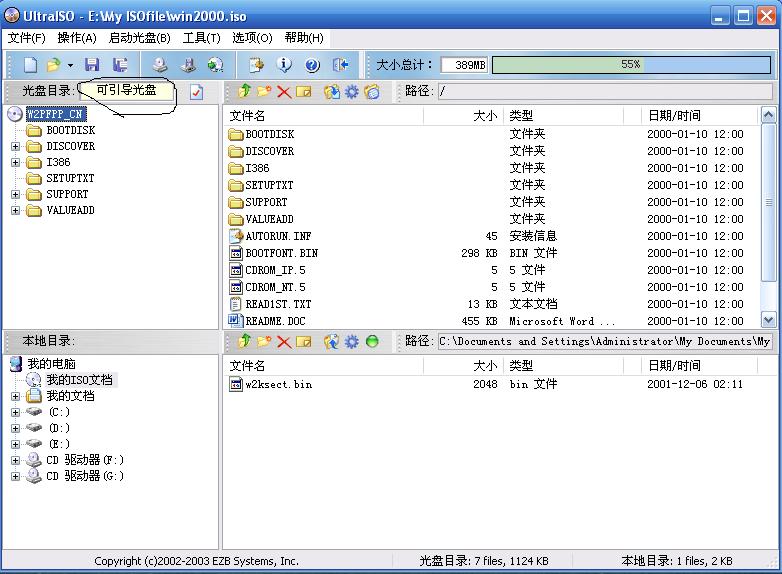Expand the VALUEADD folder tree node
782x574 pixels.
click(x=15, y=210)
